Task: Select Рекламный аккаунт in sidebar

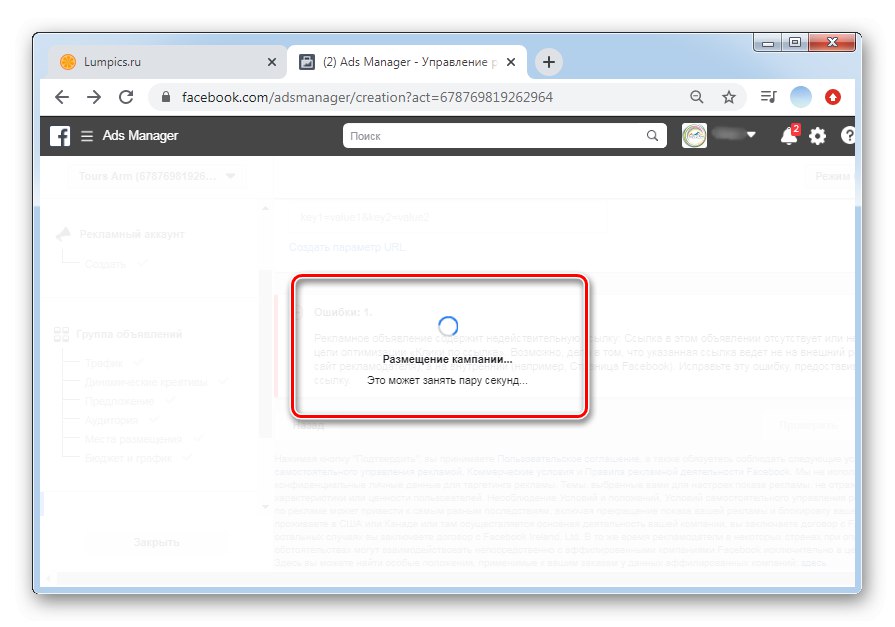Action: [132, 234]
